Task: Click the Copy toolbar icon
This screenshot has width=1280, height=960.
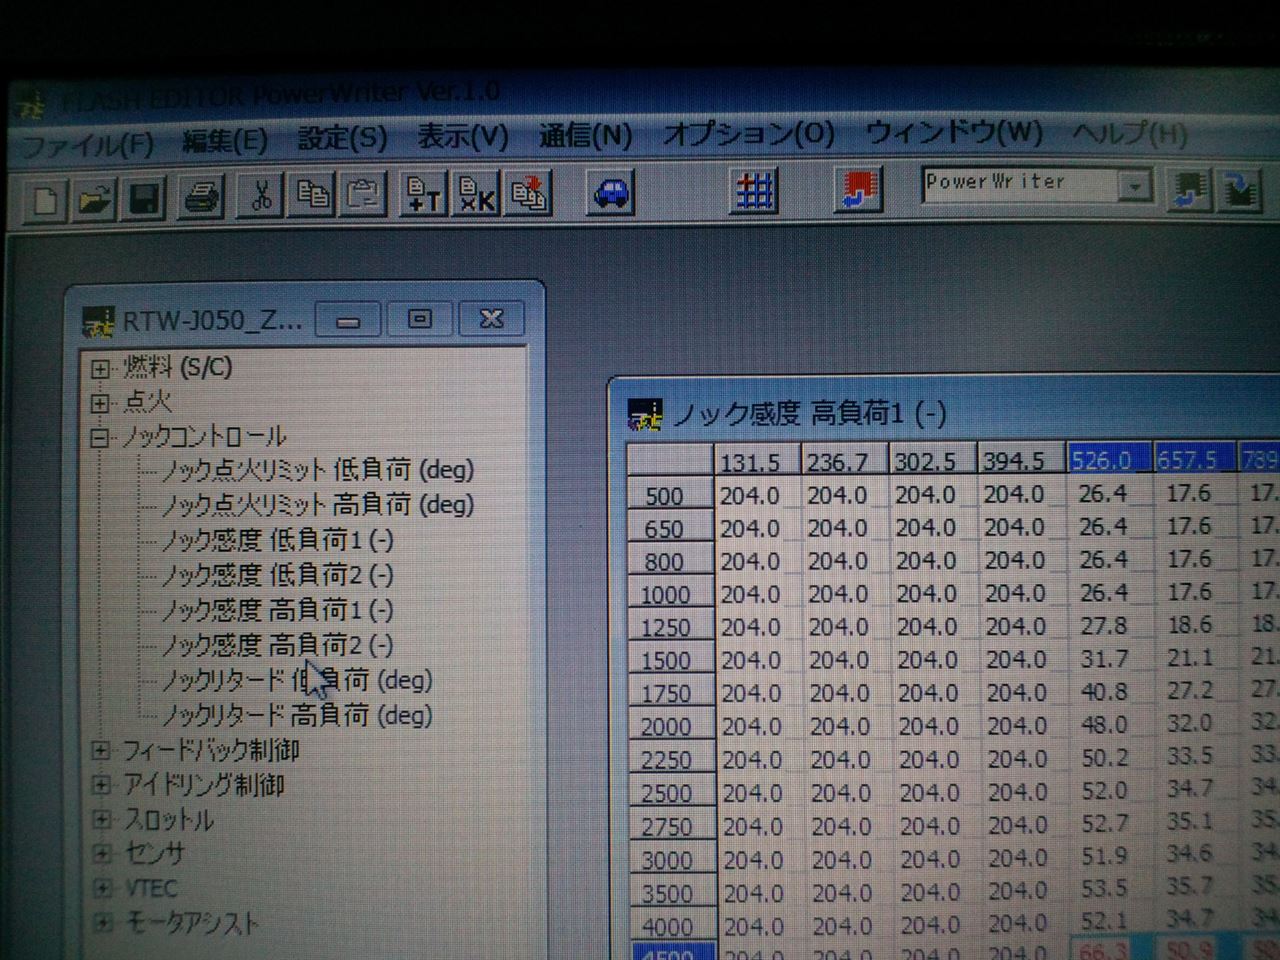Action: tap(312, 194)
